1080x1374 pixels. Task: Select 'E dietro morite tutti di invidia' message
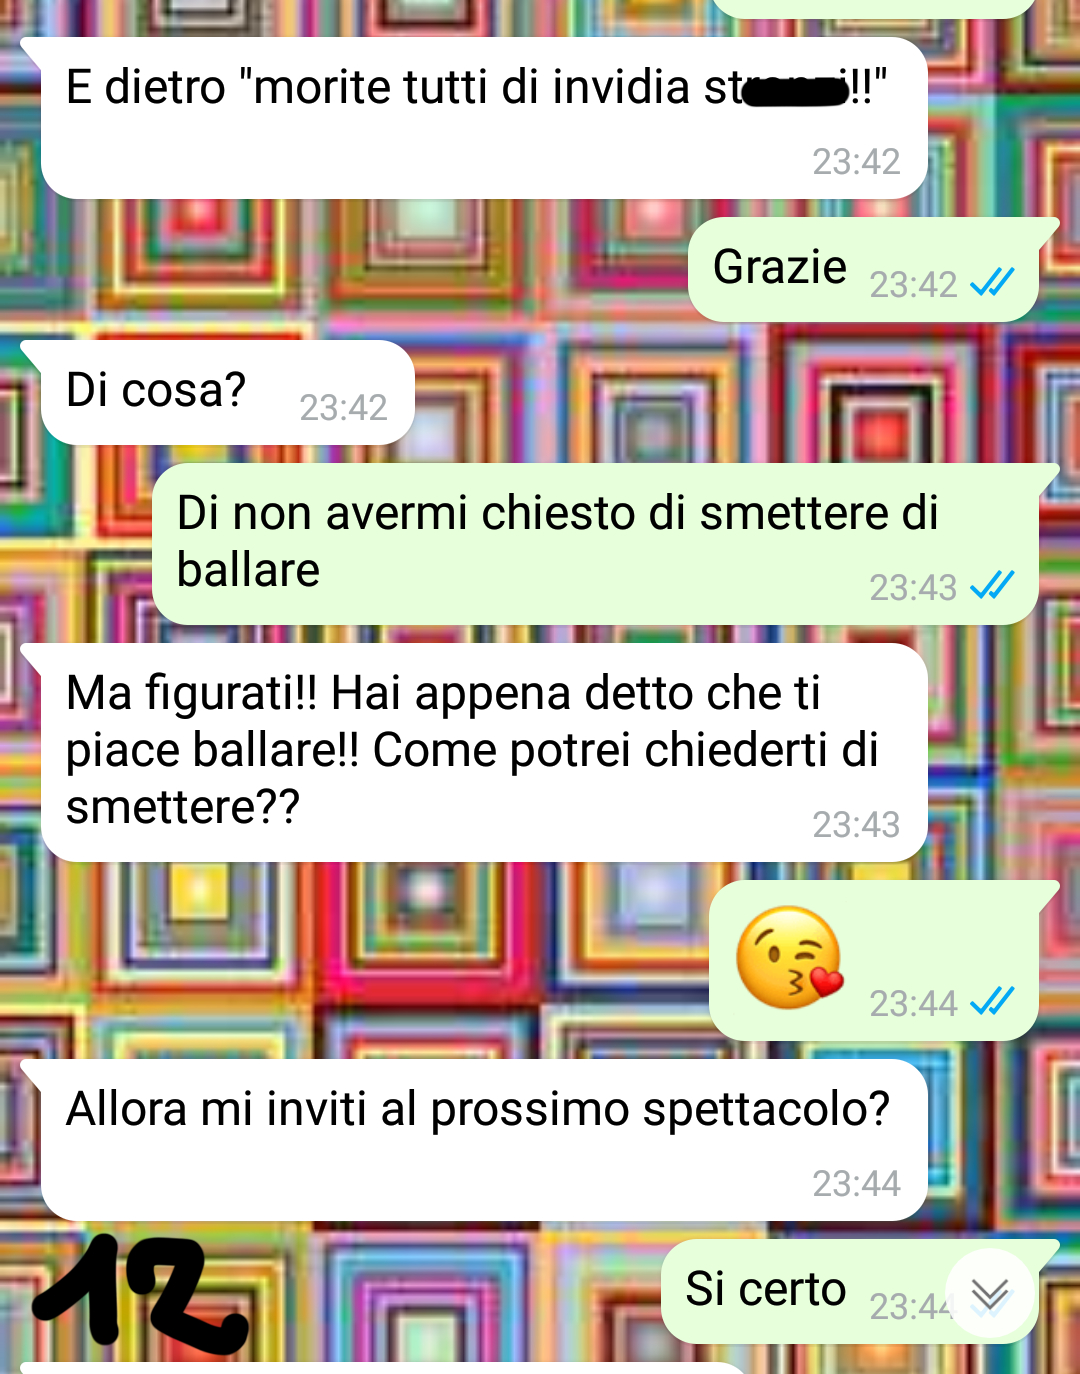(x=476, y=118)
